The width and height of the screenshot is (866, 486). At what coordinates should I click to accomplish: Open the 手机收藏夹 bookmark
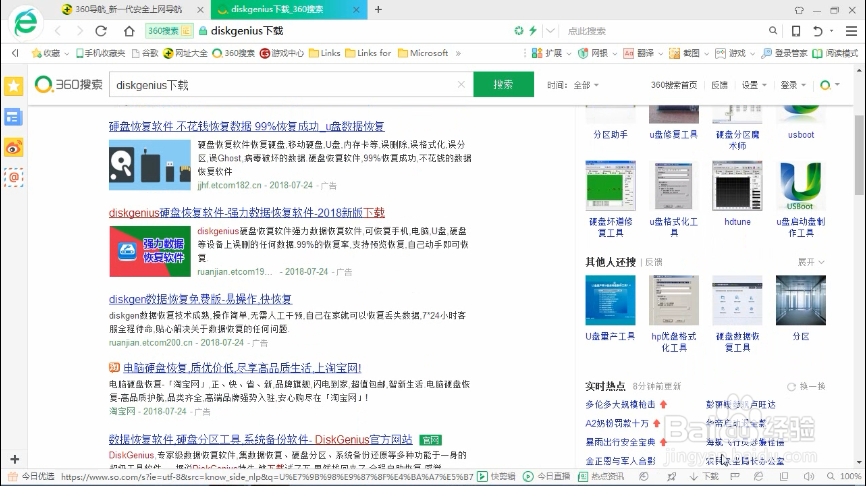click(101, 53)
